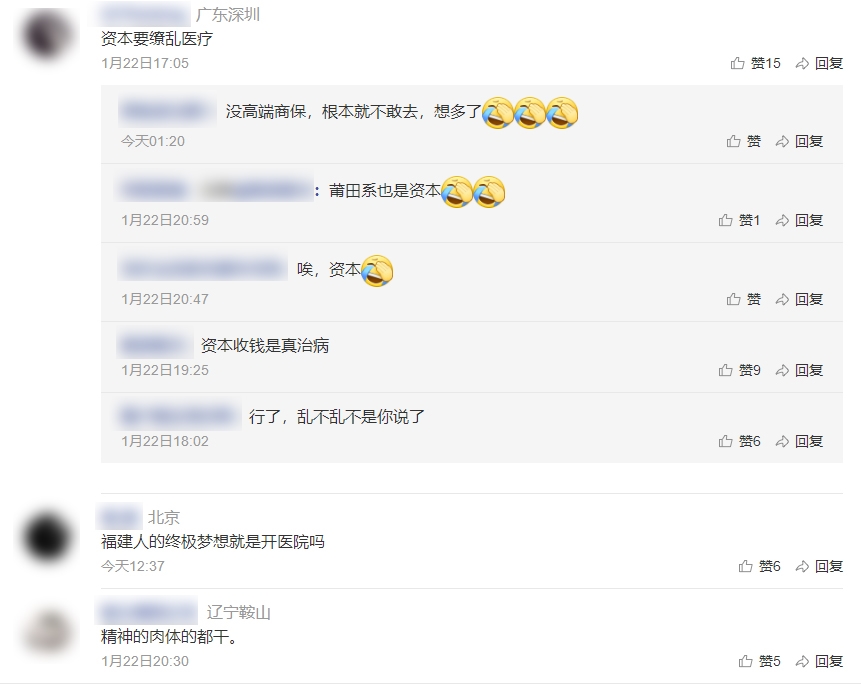Image resolution: width=861 pixels, height=689 pixels.
Task: Like the 资本要缭乱医疗 comment with 15 likes
Action: point(755,63)
